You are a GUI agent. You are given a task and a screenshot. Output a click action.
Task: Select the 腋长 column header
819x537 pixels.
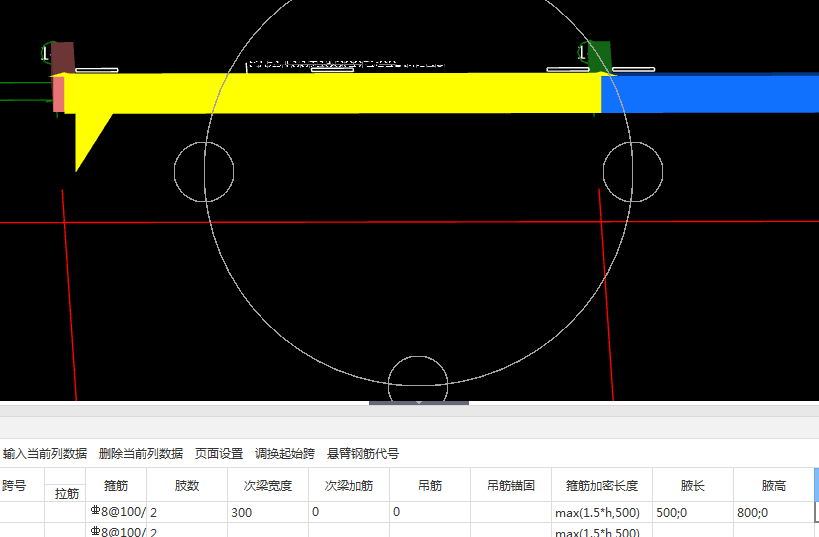pyautogui.click(x=693, y=485)
